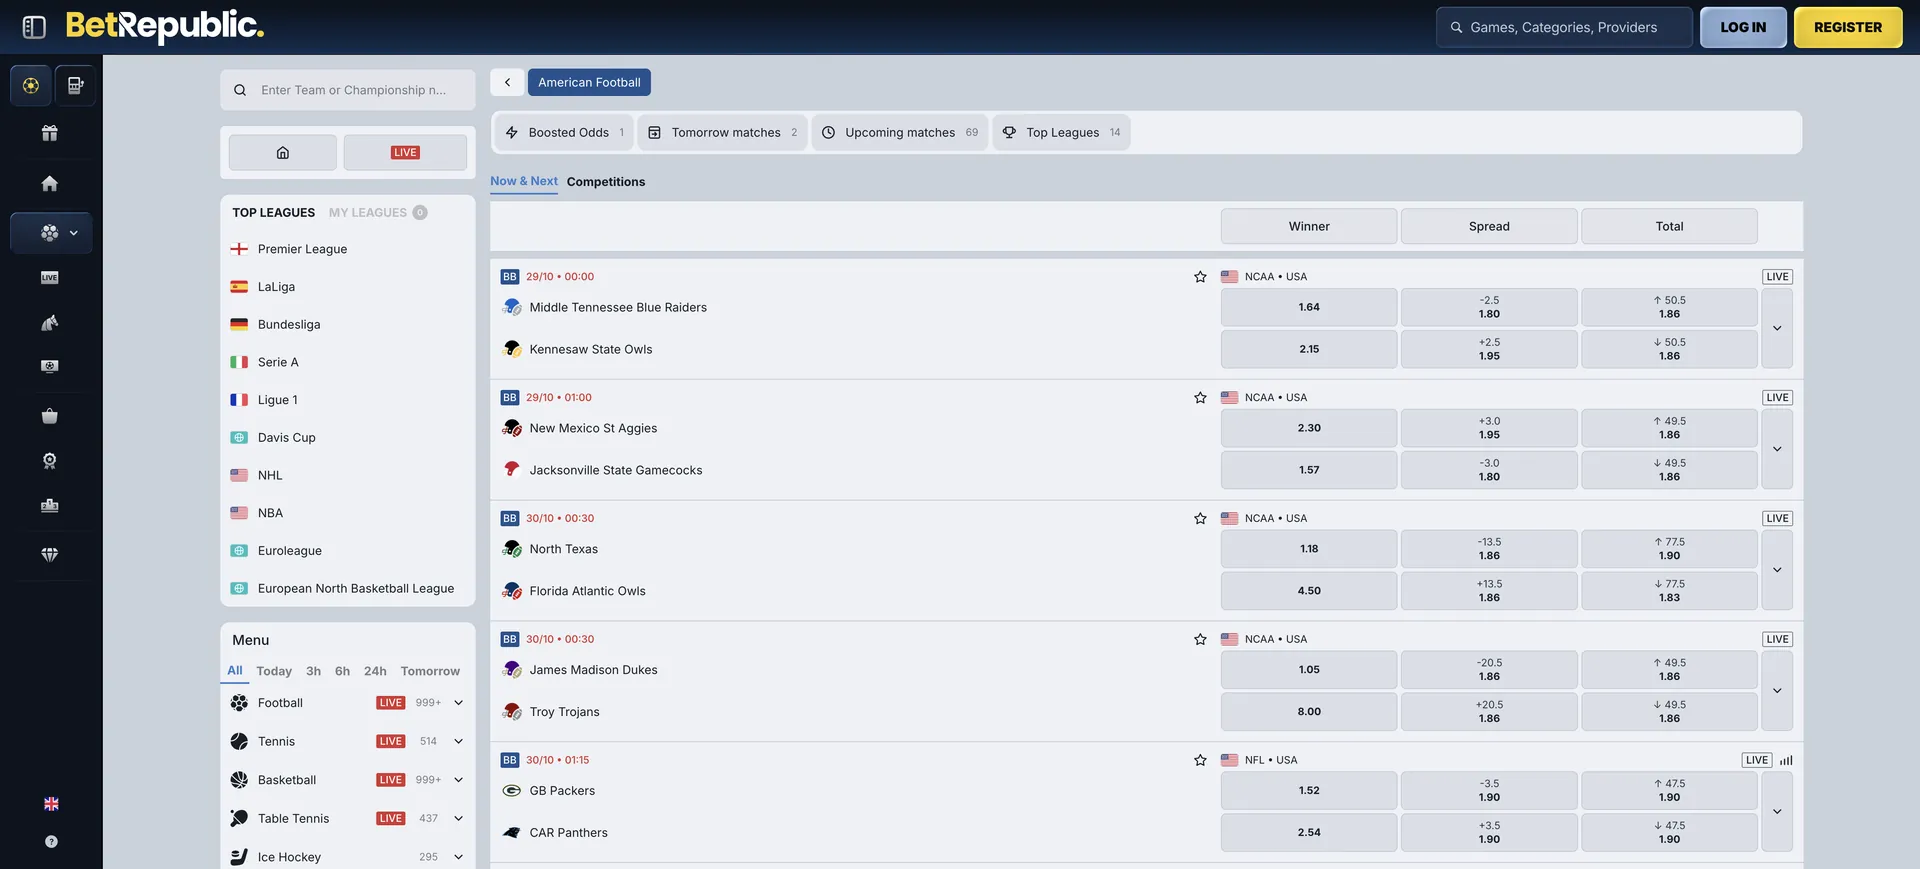
Task: Go back with the left chevron button
Action: [507, 82]
